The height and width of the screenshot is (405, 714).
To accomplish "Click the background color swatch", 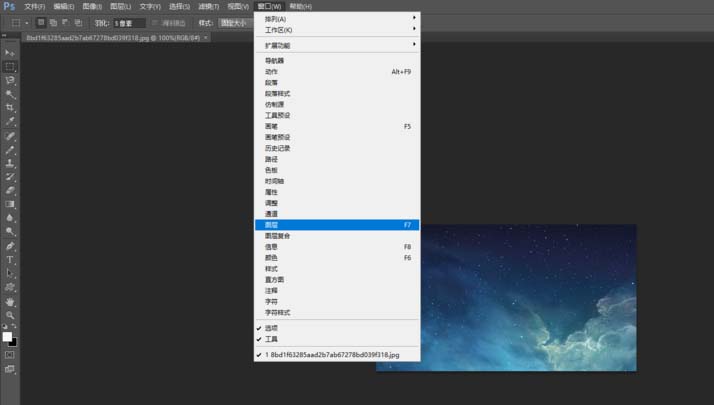I will pos(14,343).
